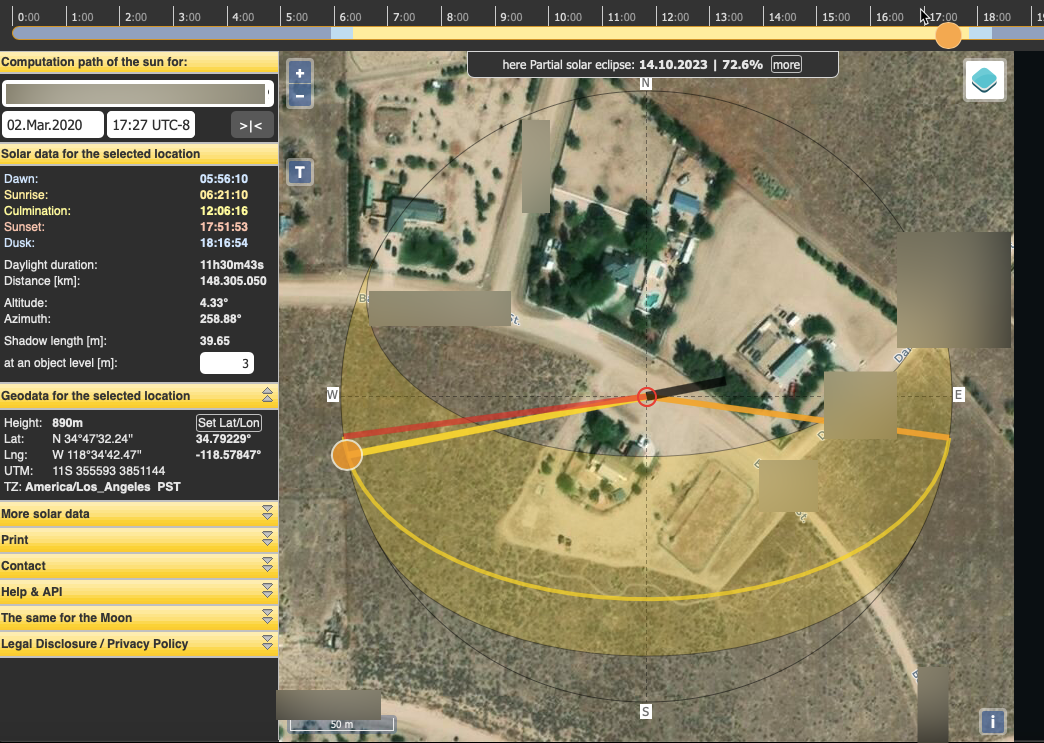Screen dimensions: 1044x743
Task: Select the orange sun marker on the timeline
Action: click(948, 35)
